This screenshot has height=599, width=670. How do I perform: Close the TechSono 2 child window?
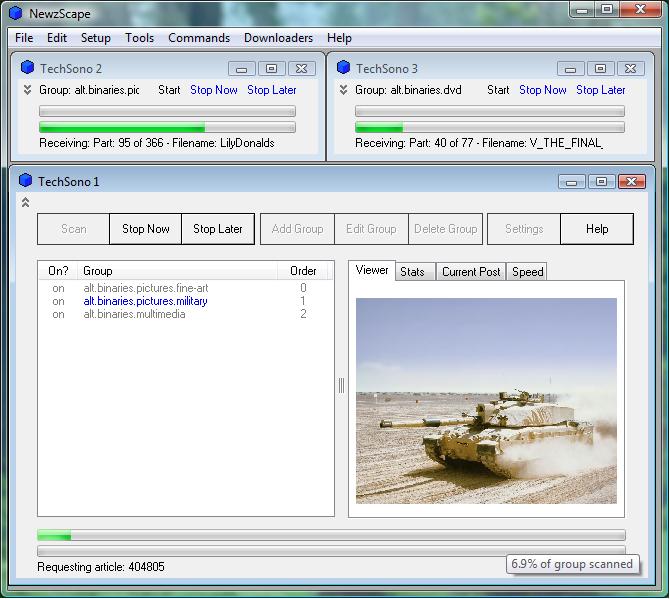point(302,68)
